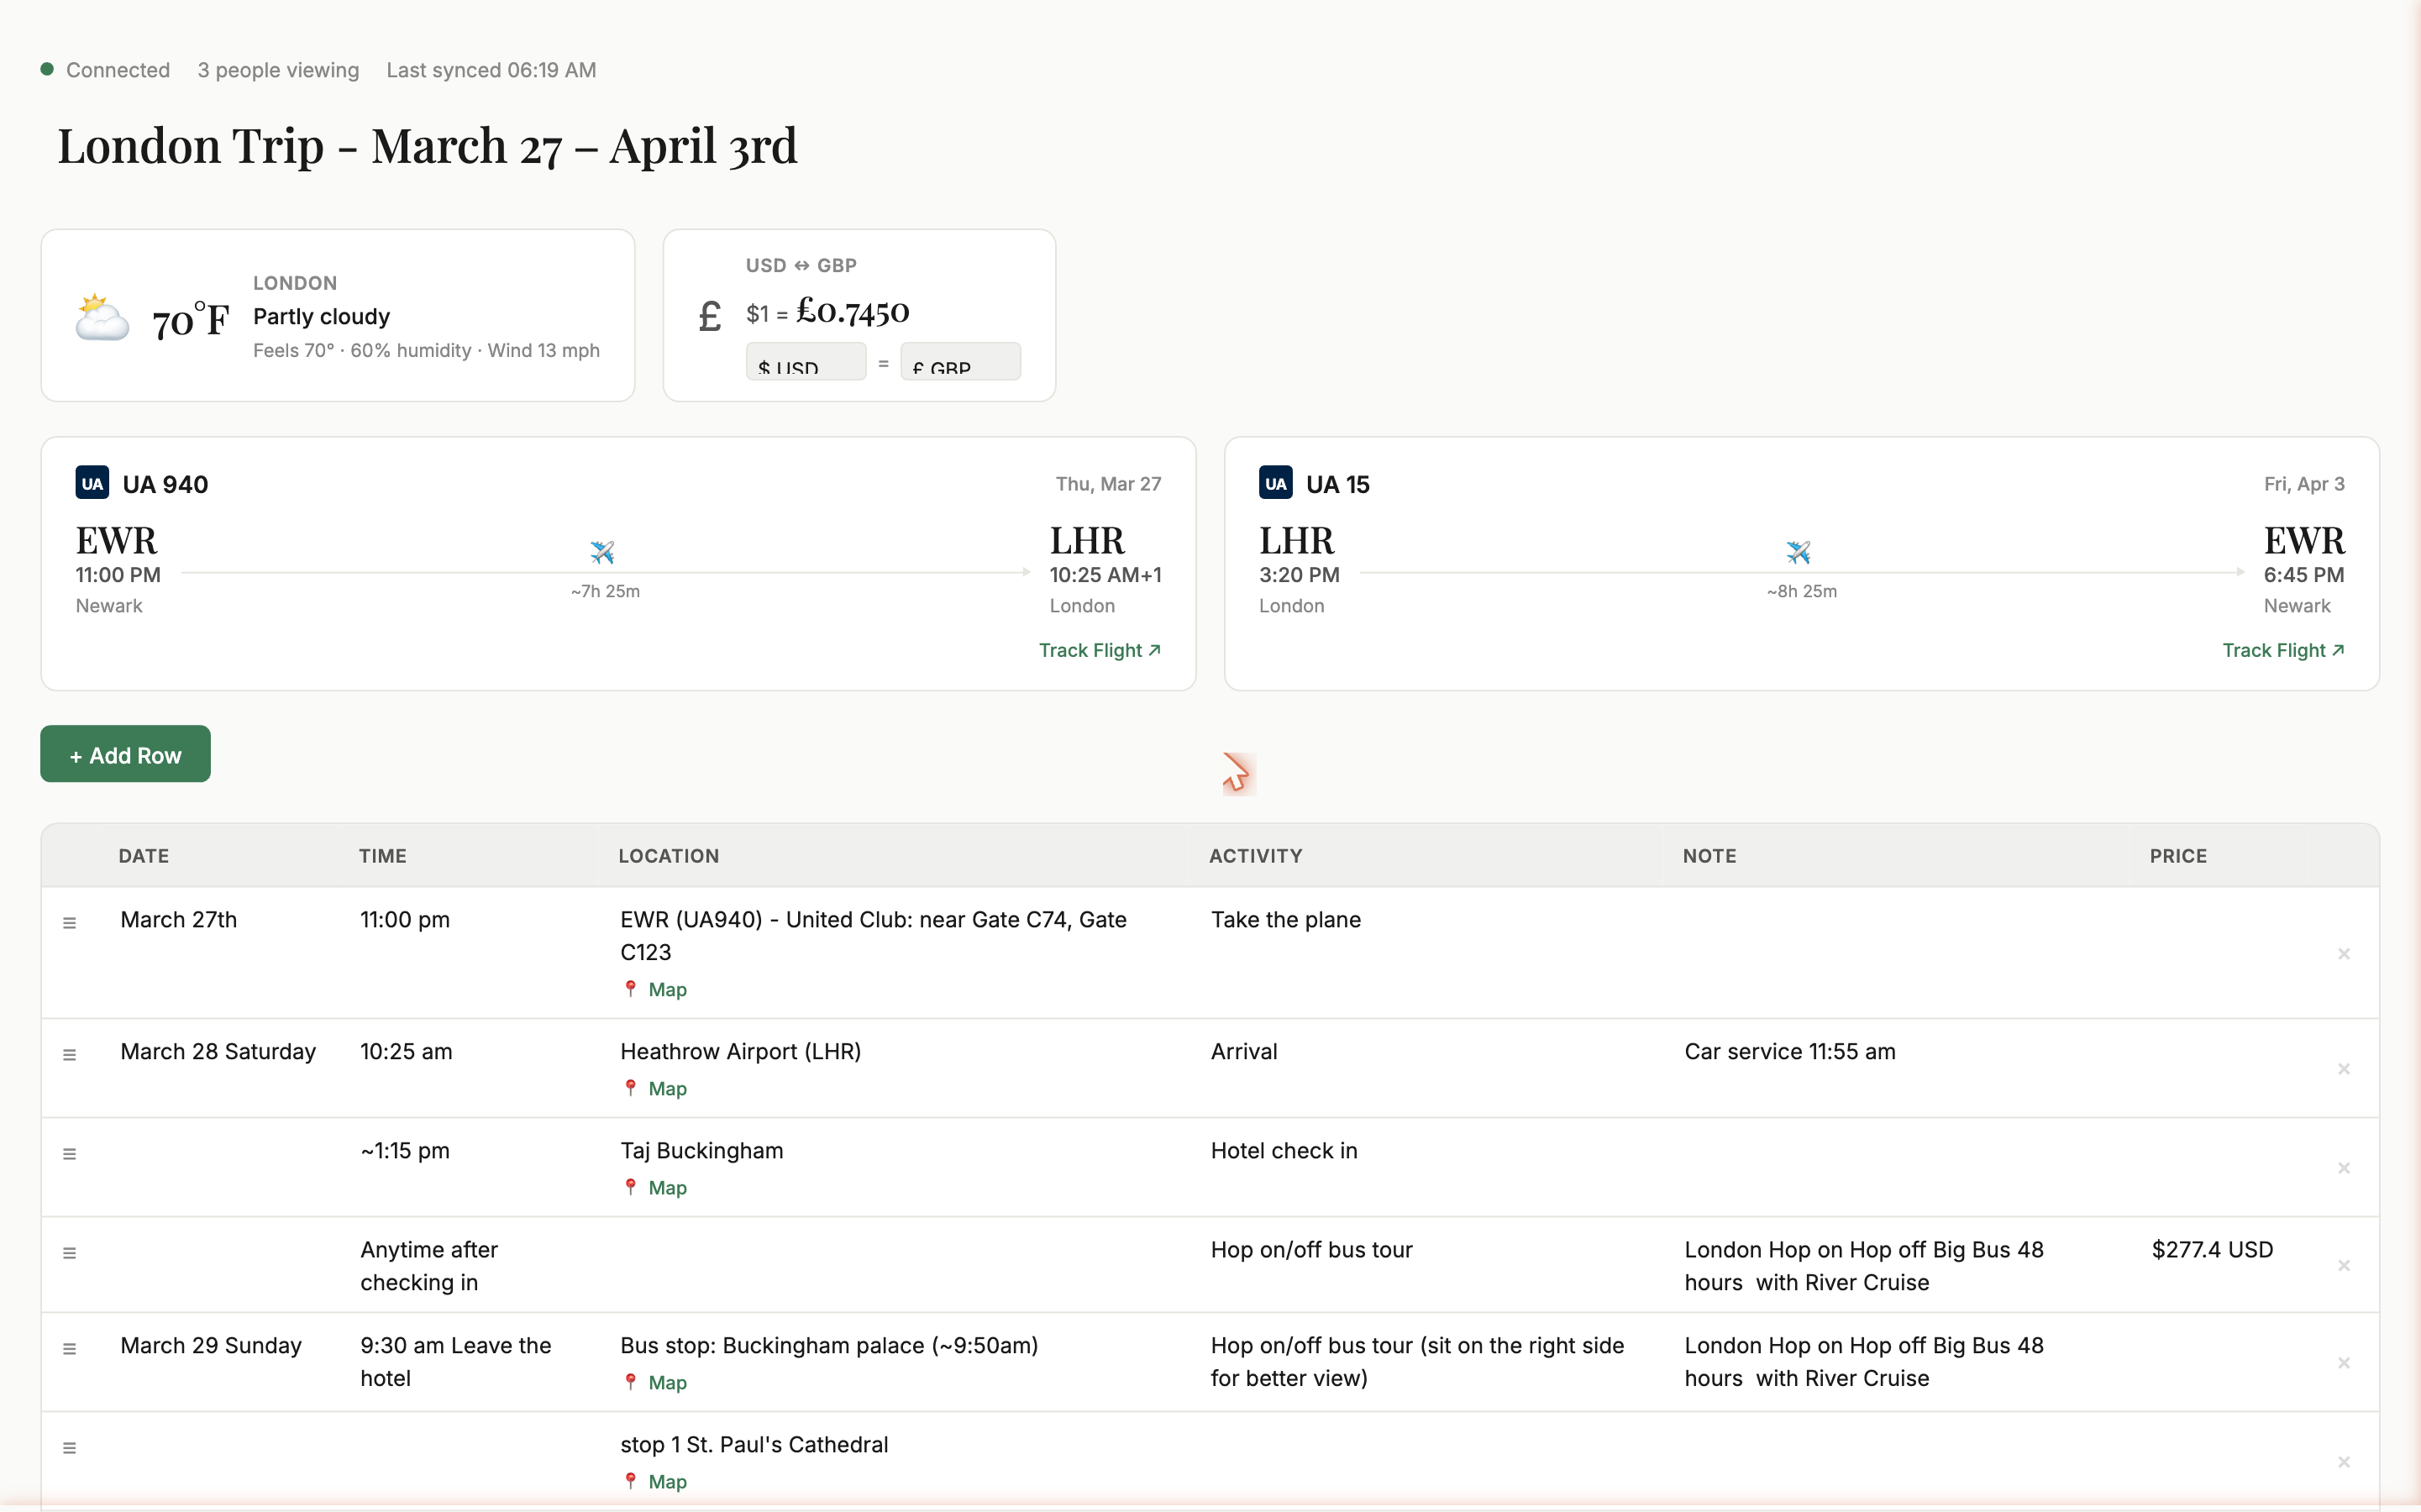Click the UA logo beside UA 940

[x=92, y=483]
